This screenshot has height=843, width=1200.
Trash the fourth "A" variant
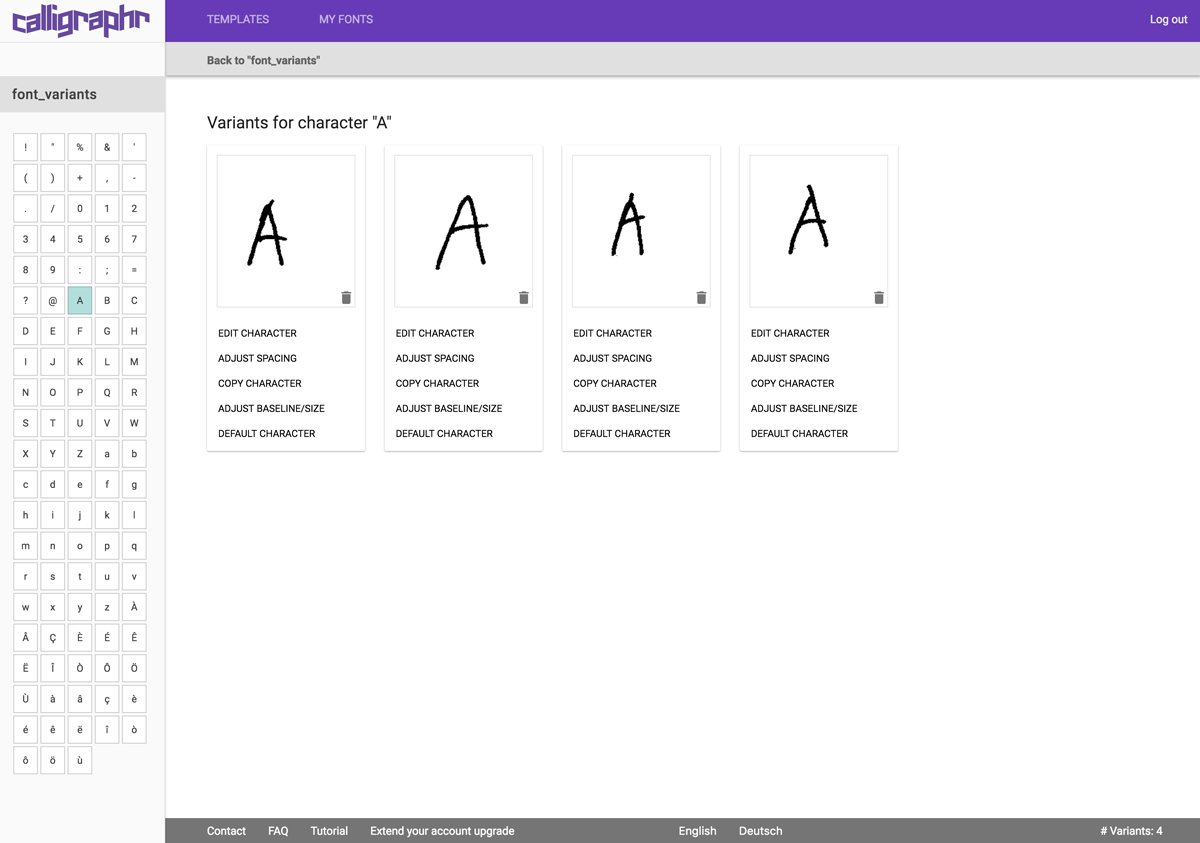point(879,297)
